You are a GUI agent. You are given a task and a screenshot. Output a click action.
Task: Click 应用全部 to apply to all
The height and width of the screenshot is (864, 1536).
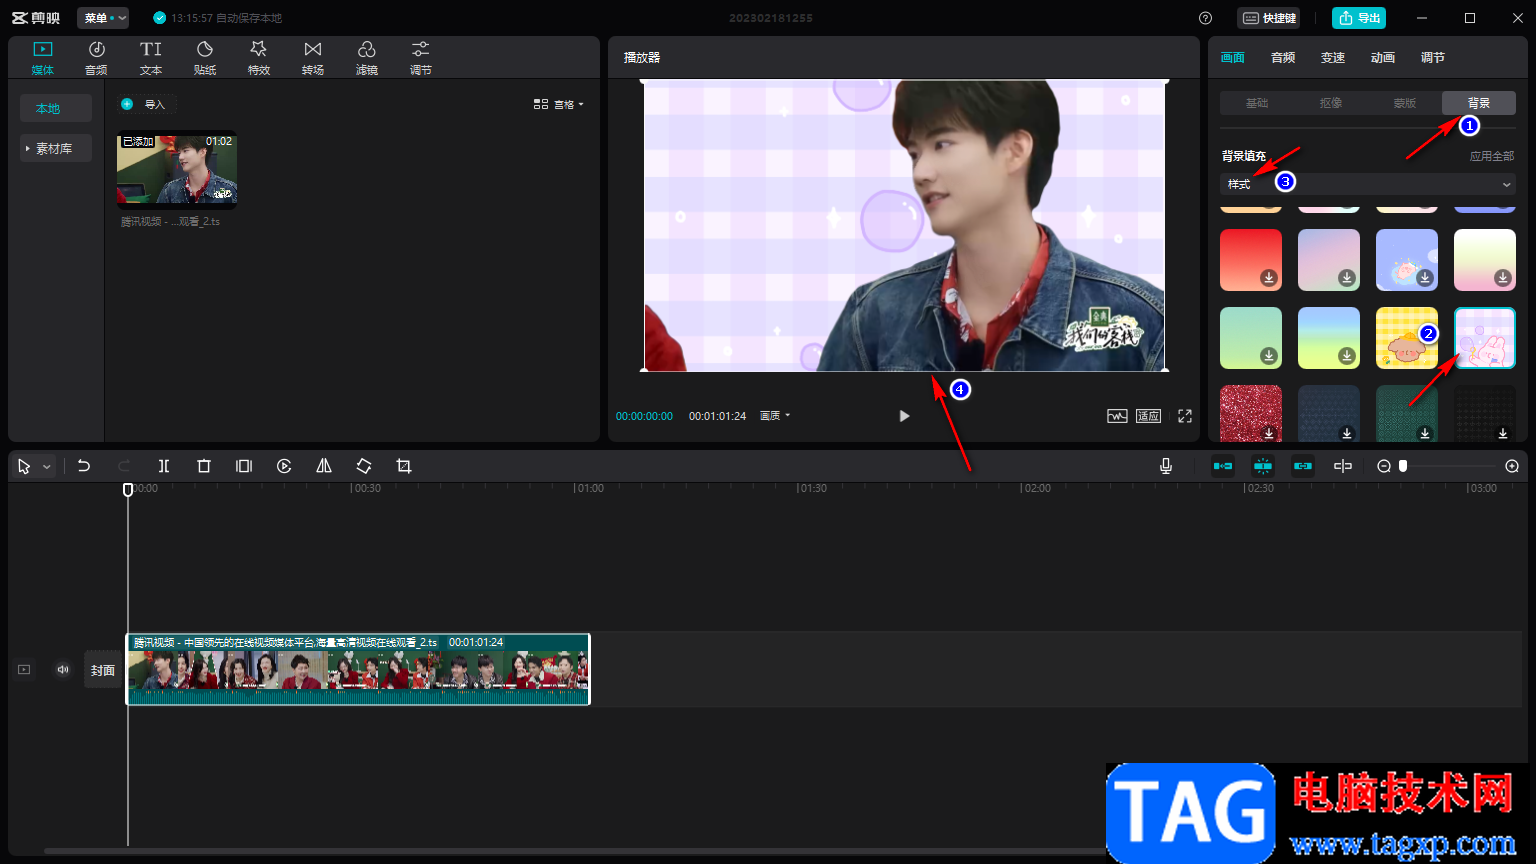coord(1492,156)
